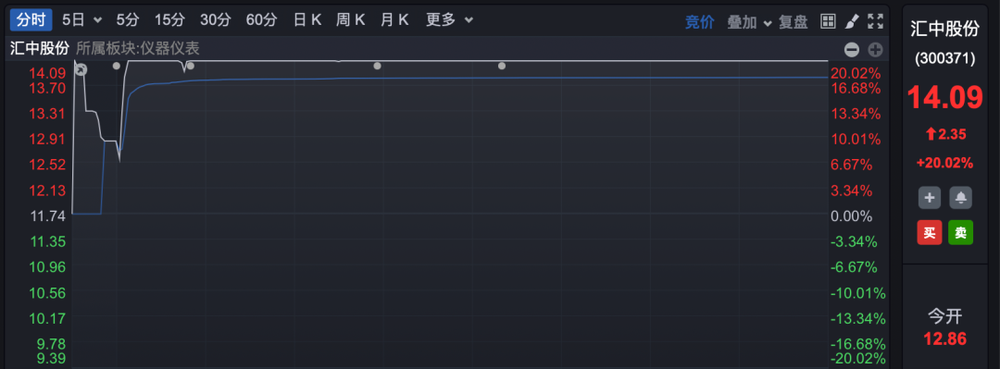Select the 15分 period tab
This screenshot has width=1000, height=369.
[x=168, y=20]
